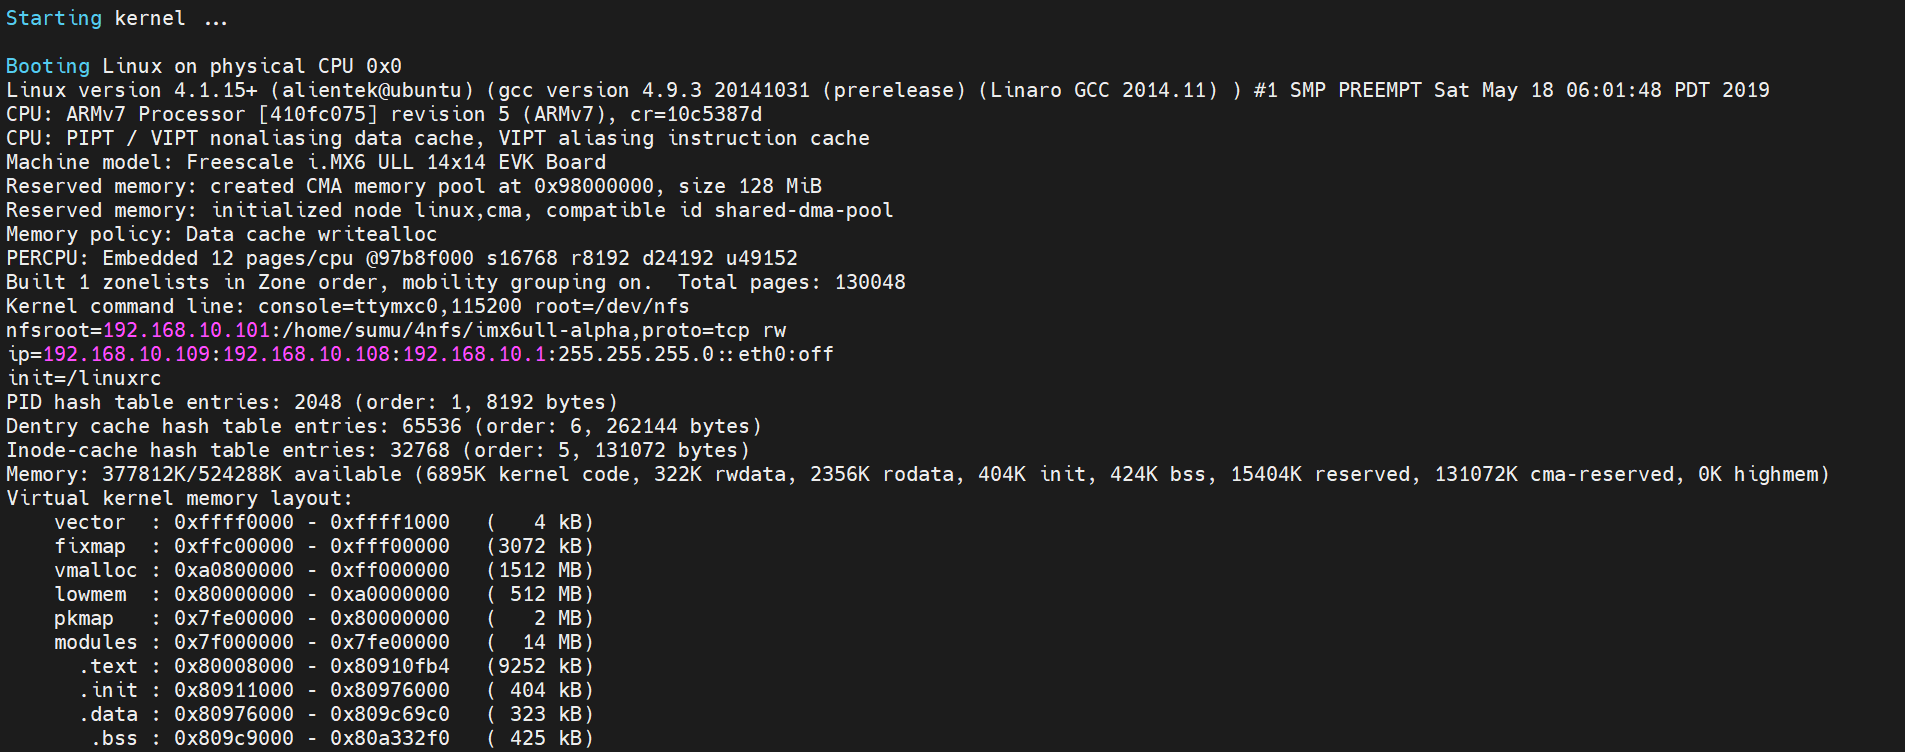Click the "Memory policy" line
Viewport: 1905px width, 752px height.
(x=221, y=234)
